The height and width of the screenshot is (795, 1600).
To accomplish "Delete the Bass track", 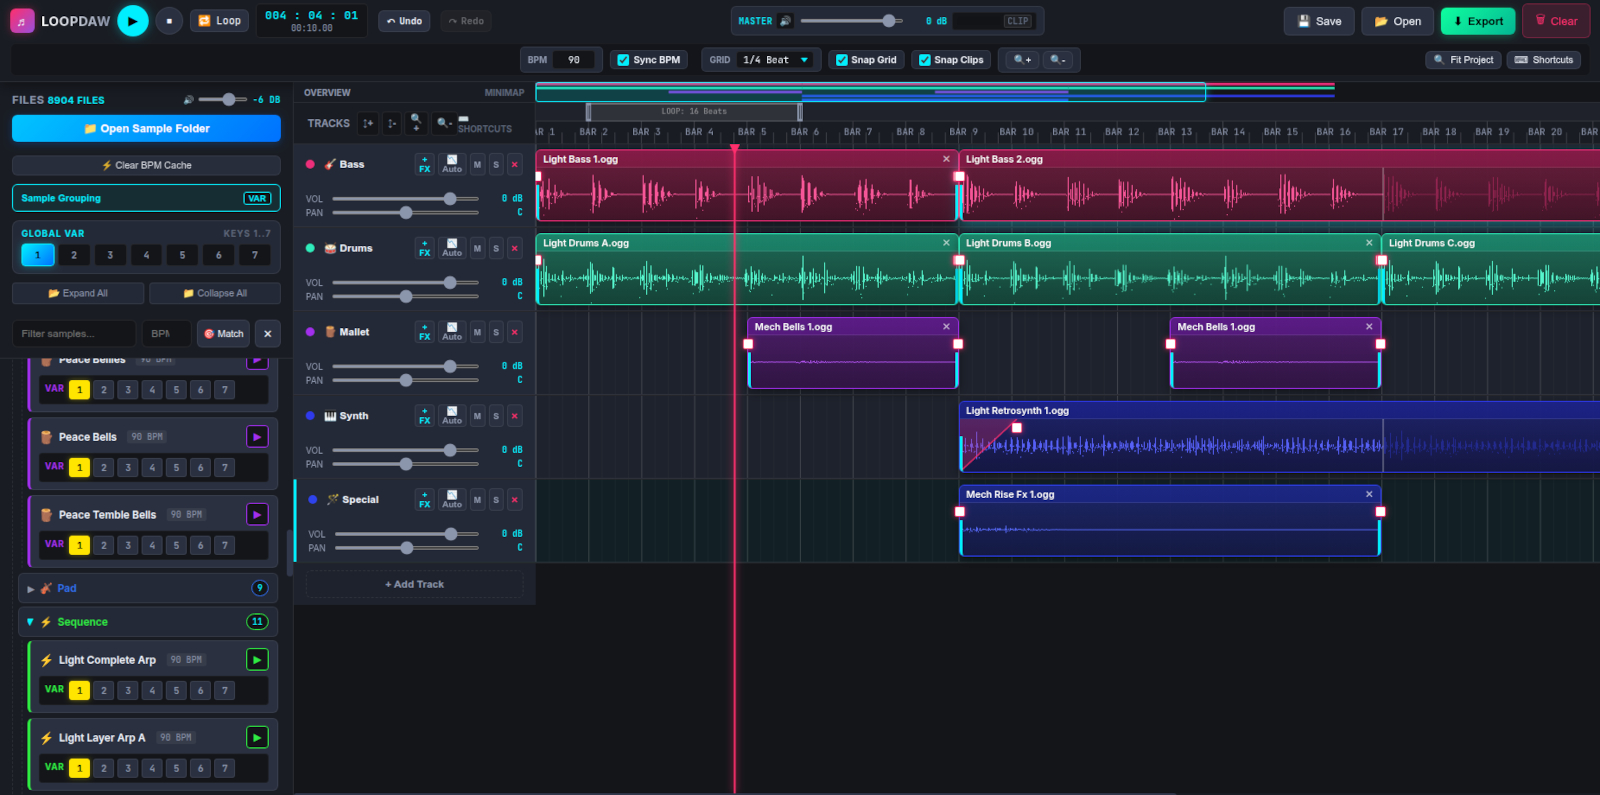I will (x=515, y=165).
